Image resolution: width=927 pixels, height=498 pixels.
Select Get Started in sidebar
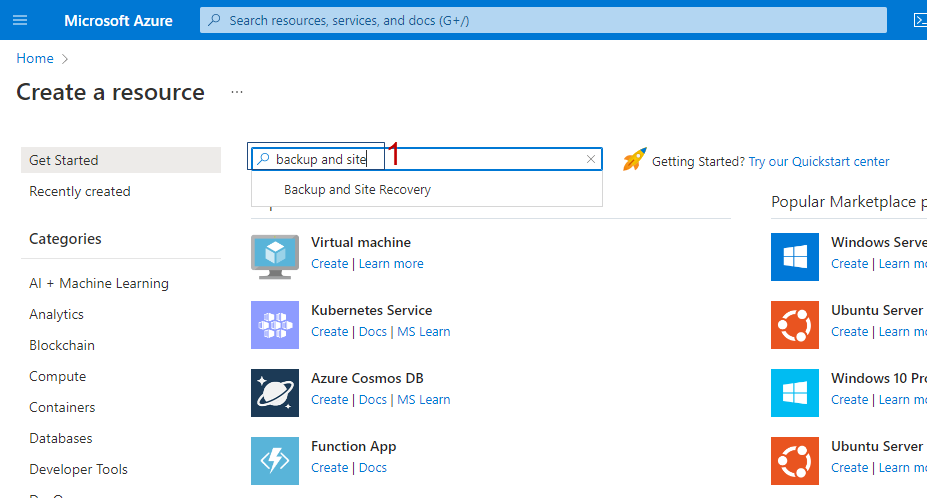click(x=121, y=160)
